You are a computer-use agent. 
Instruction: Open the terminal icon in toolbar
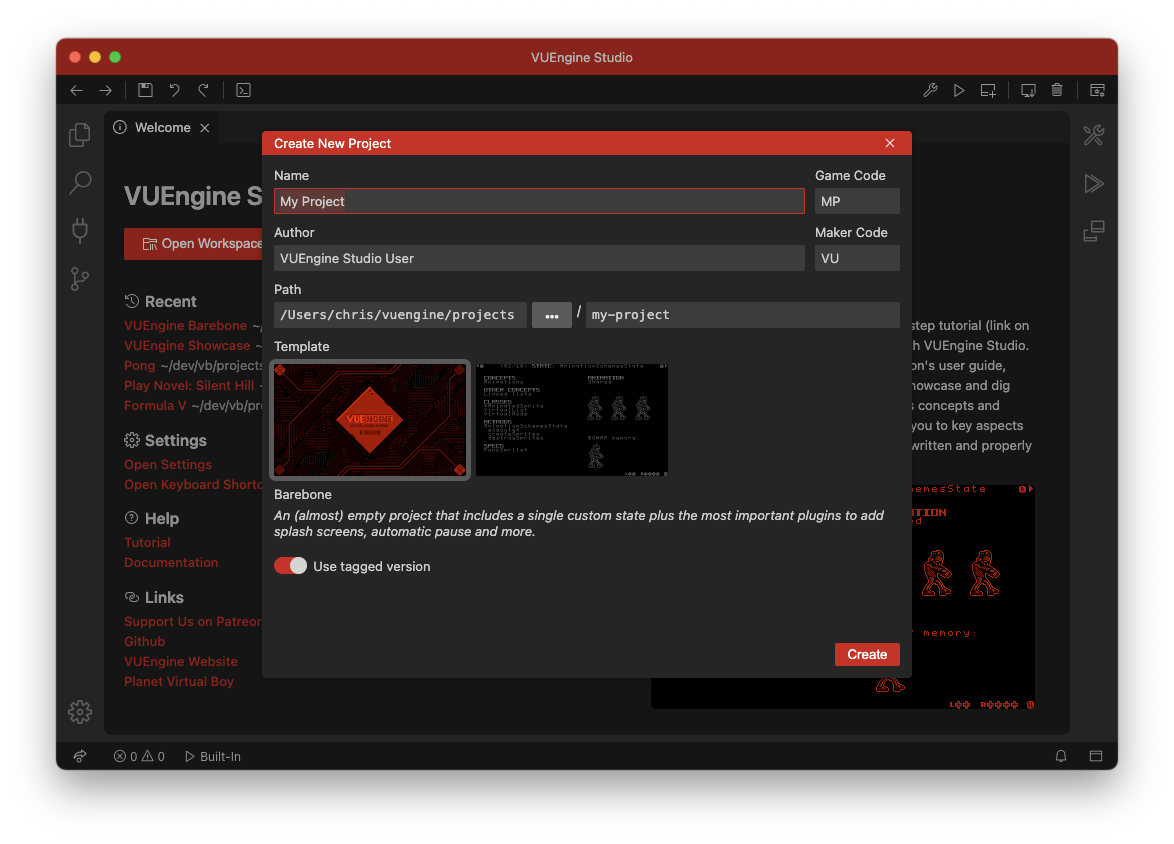(x=243, y=90)
